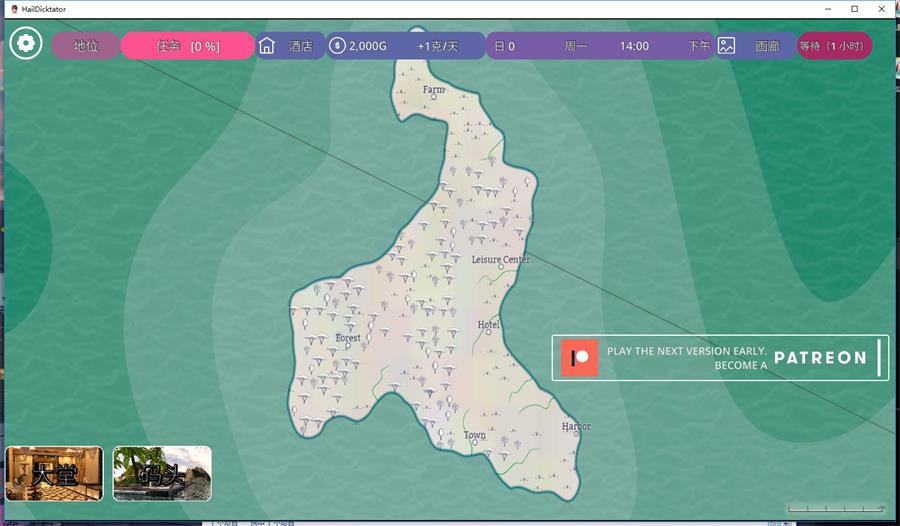Open the 地位 status panel

coord(86,46)
